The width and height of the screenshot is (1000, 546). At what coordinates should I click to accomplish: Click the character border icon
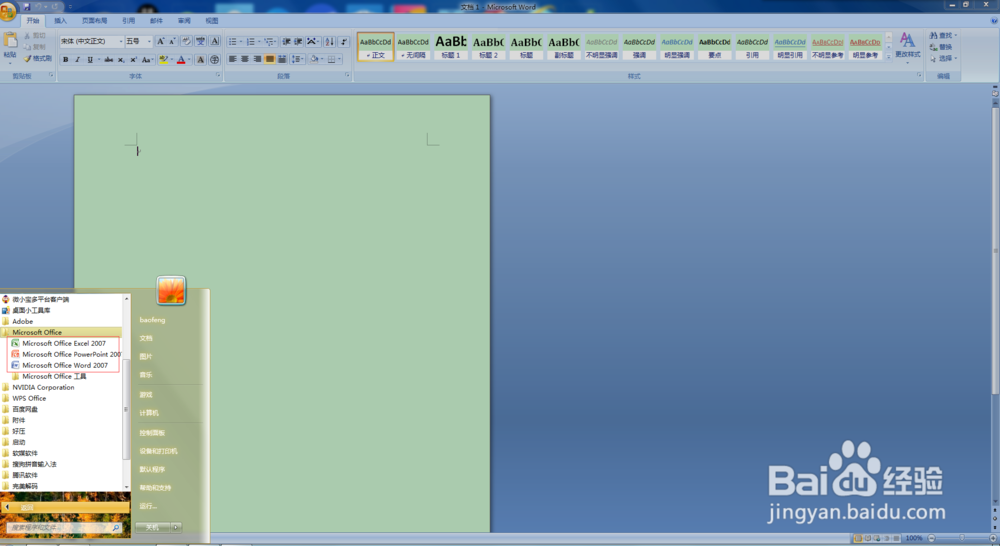coord(215,41)
